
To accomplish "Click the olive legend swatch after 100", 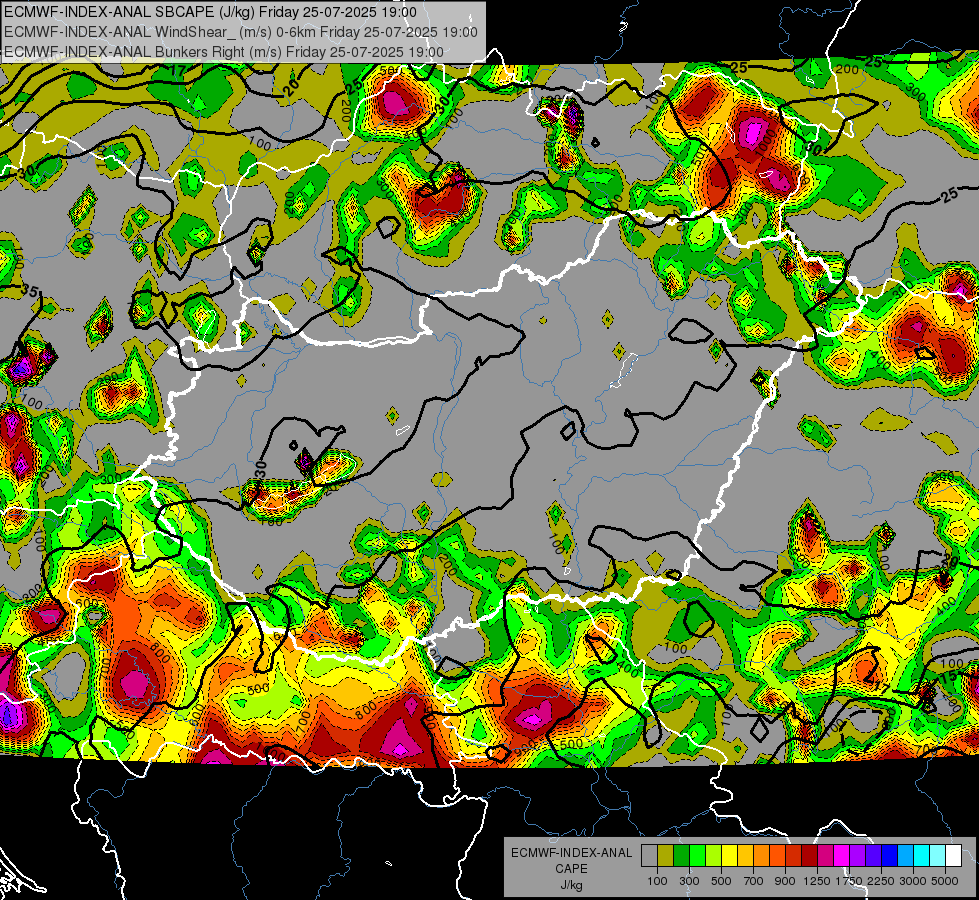I will [666, 855].
